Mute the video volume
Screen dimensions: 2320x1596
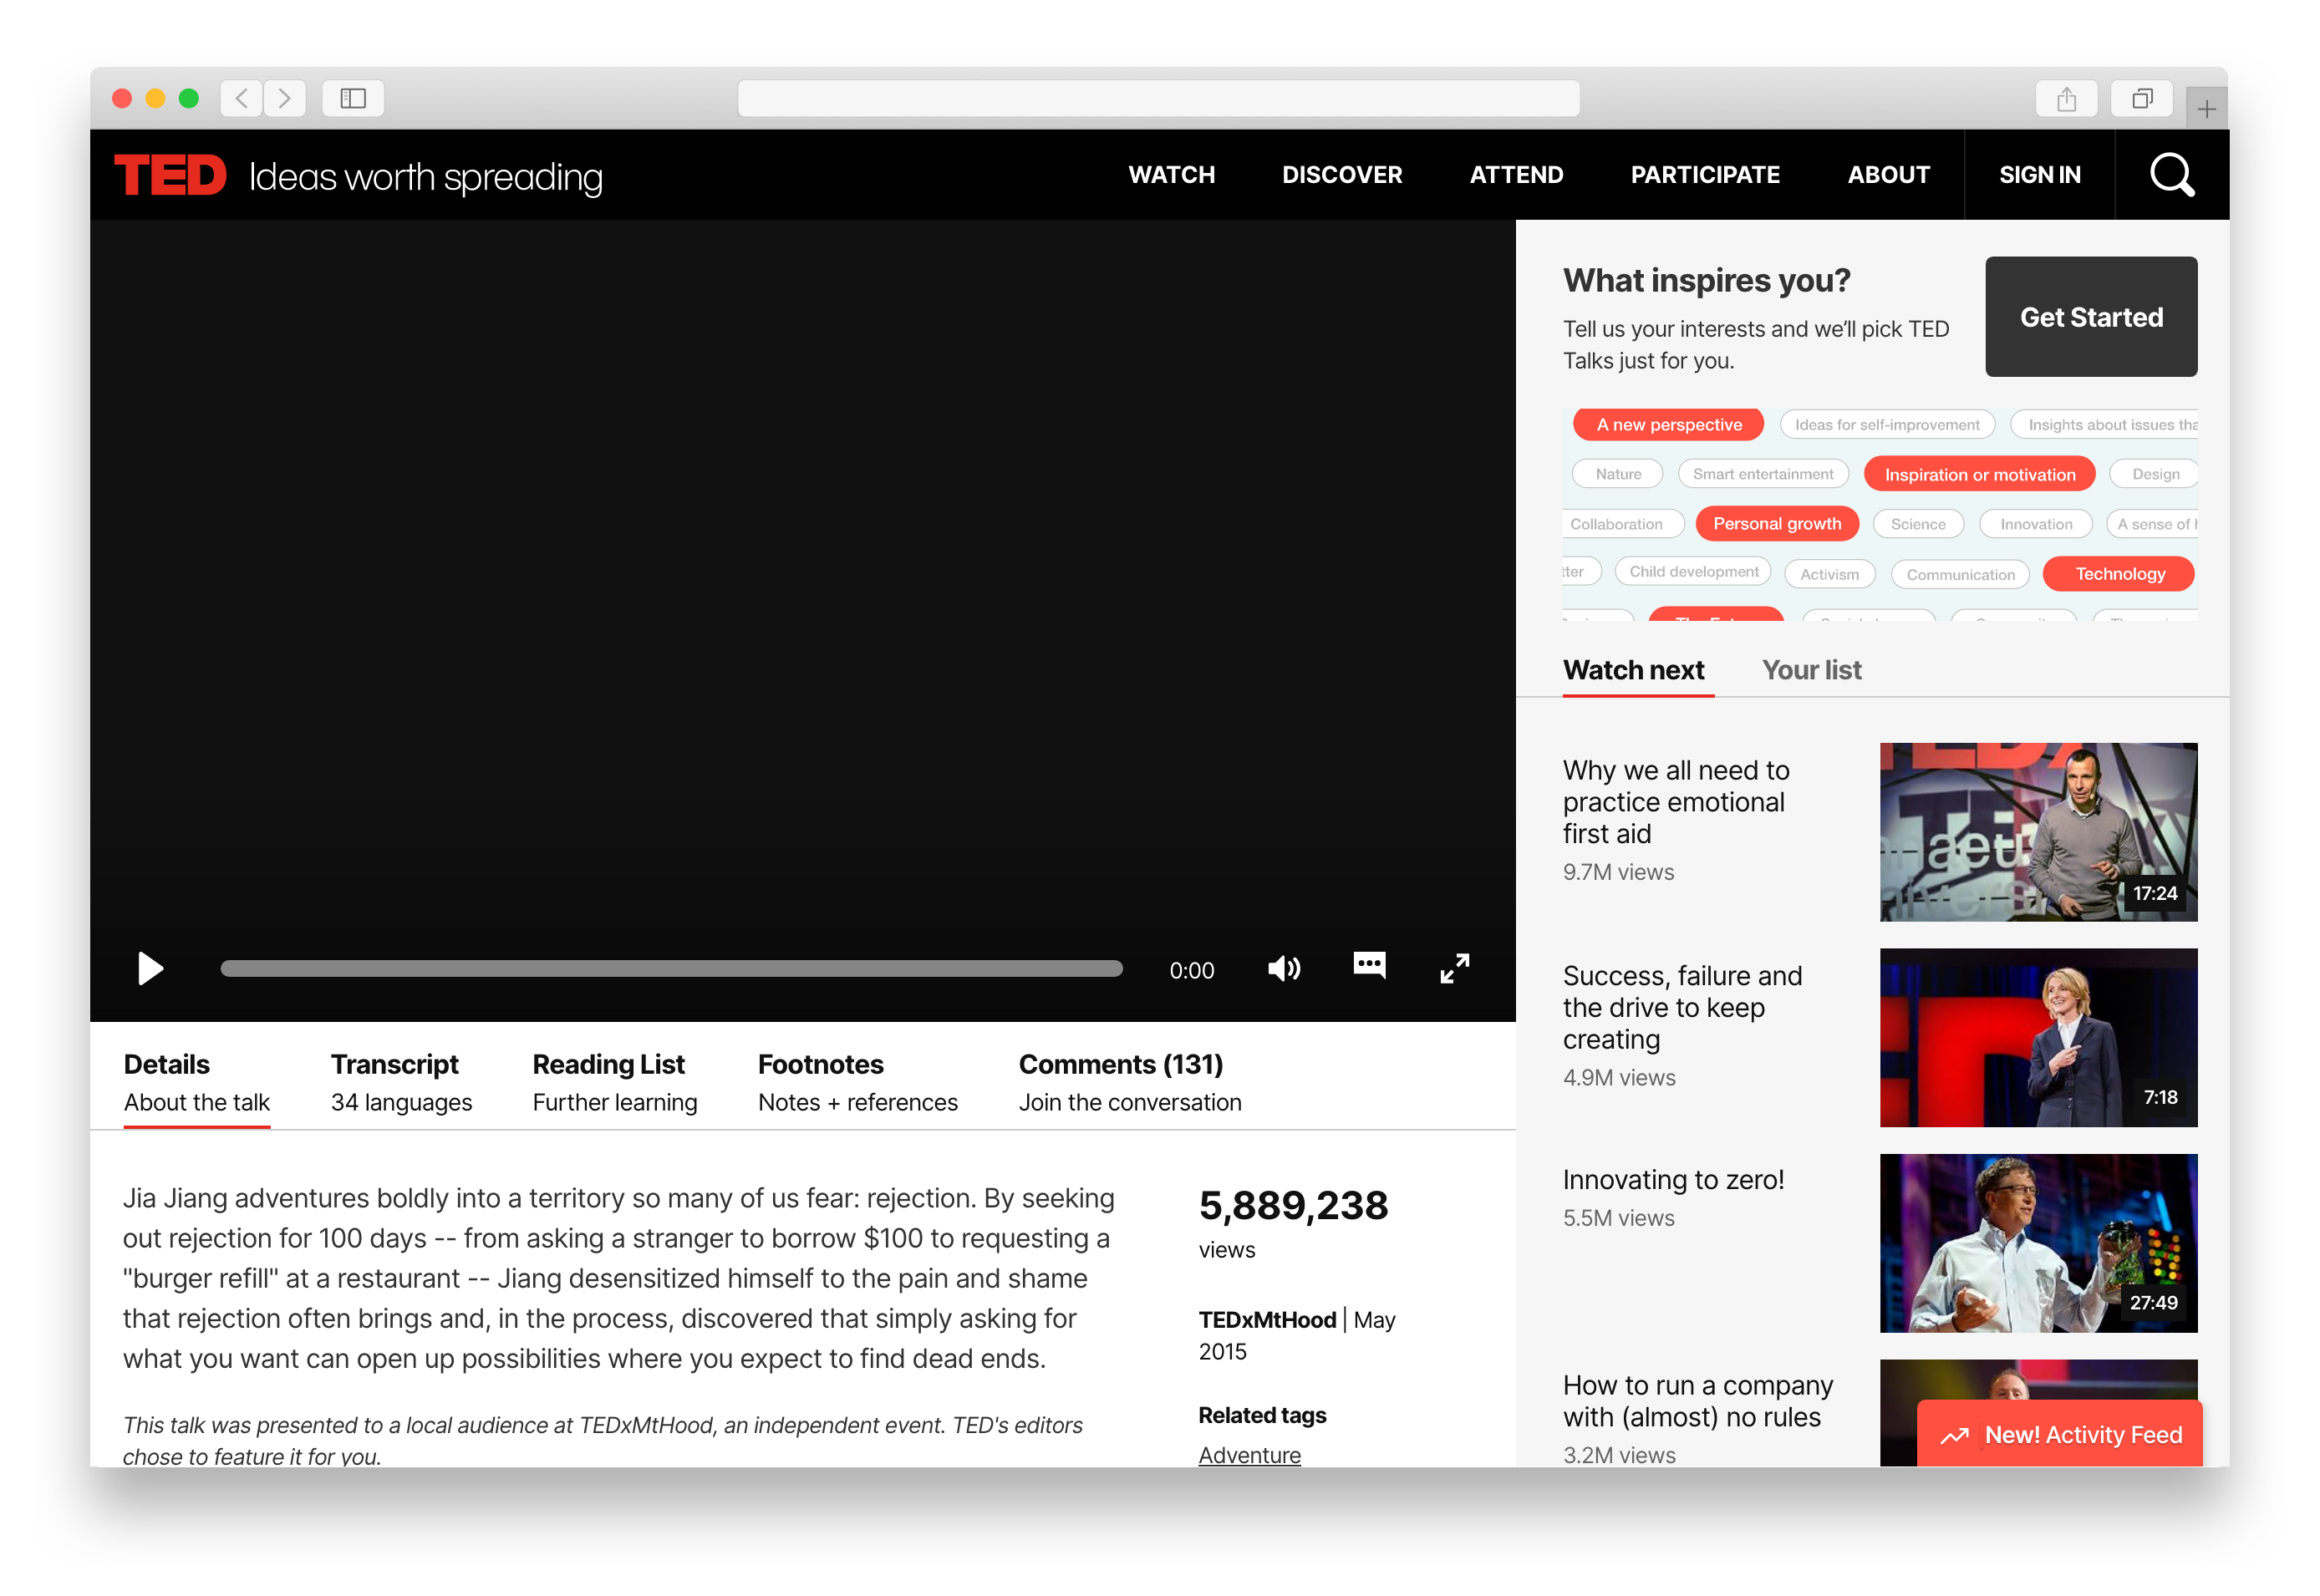(1284, 968)
